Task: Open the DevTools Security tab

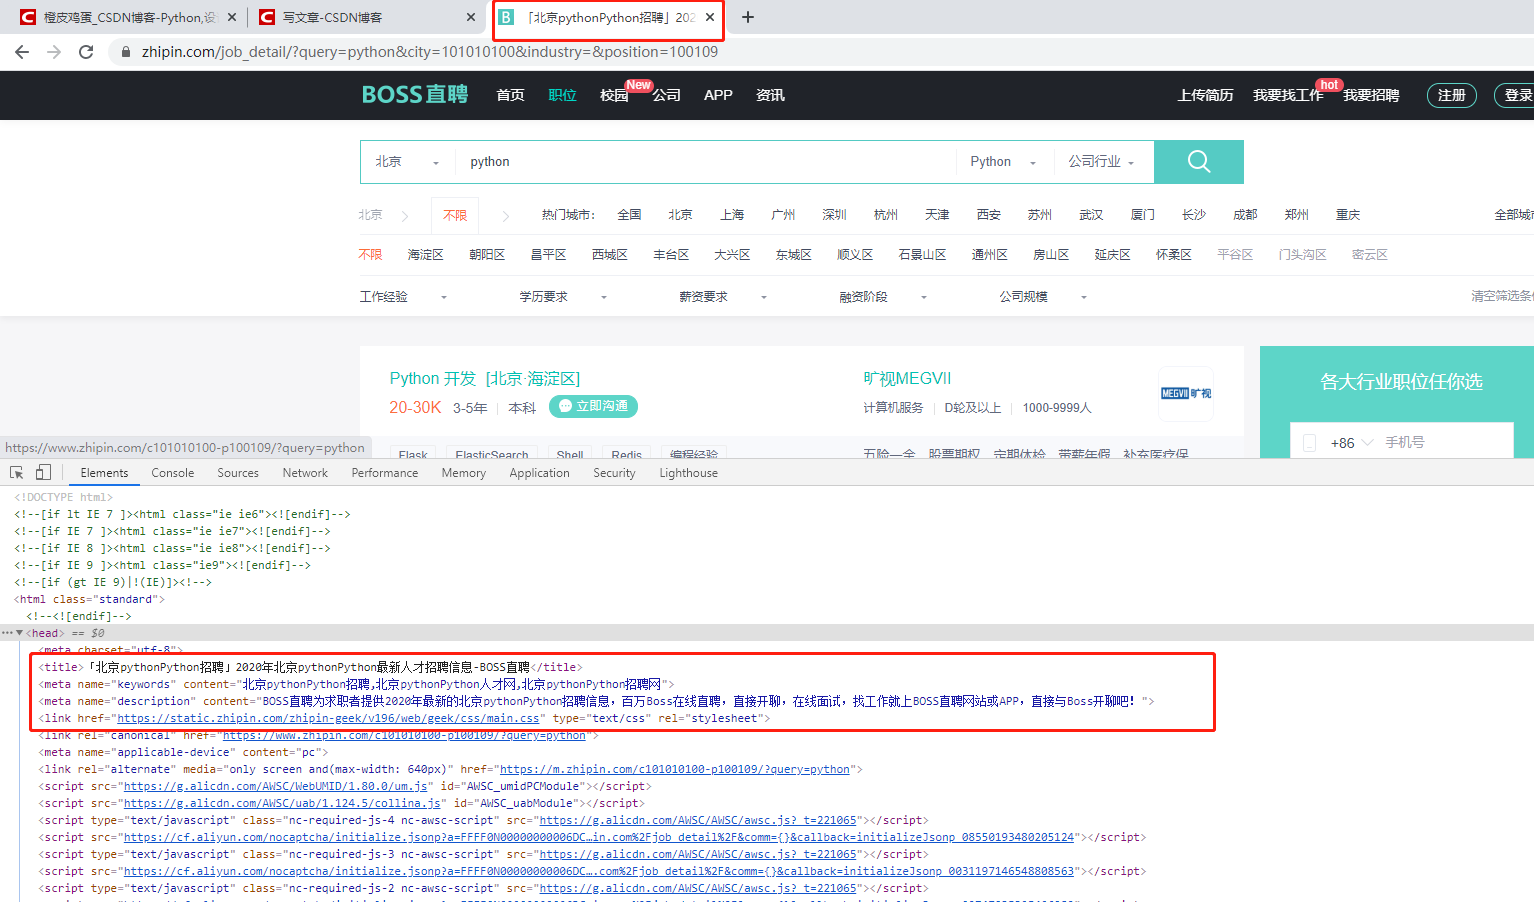Action: click(x=614, y=473)
